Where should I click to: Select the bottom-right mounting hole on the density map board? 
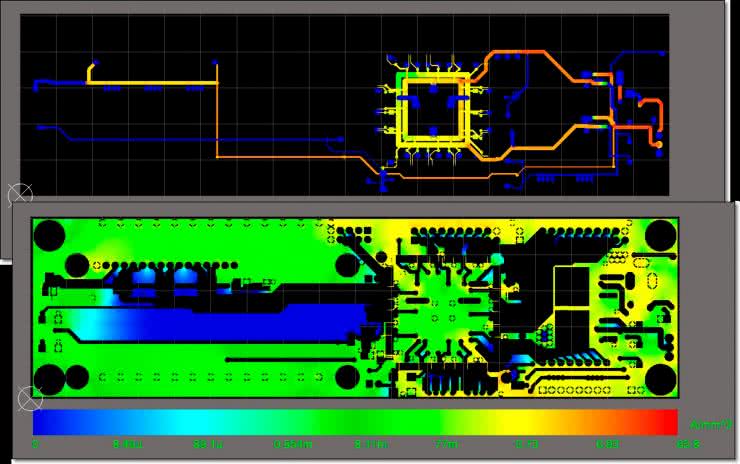[x=660, y=380]
